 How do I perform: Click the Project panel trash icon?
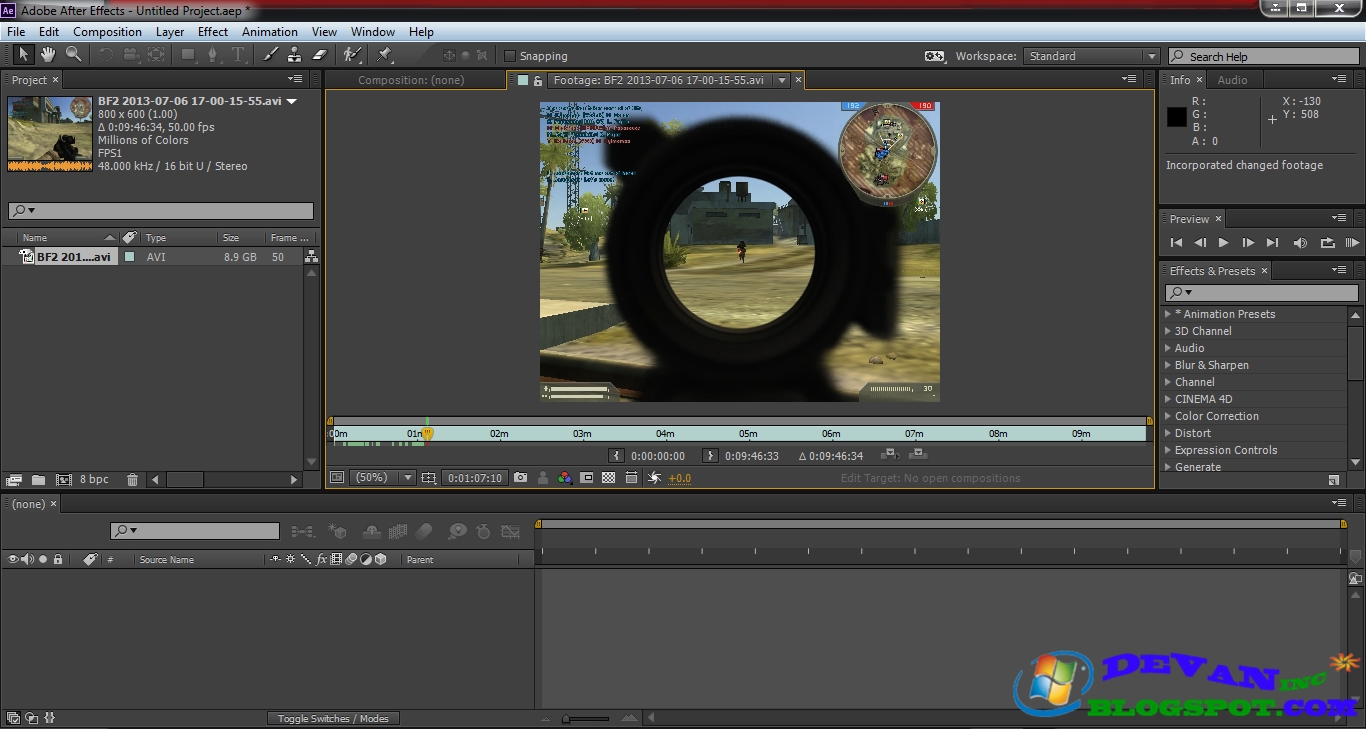coord(132,480)
